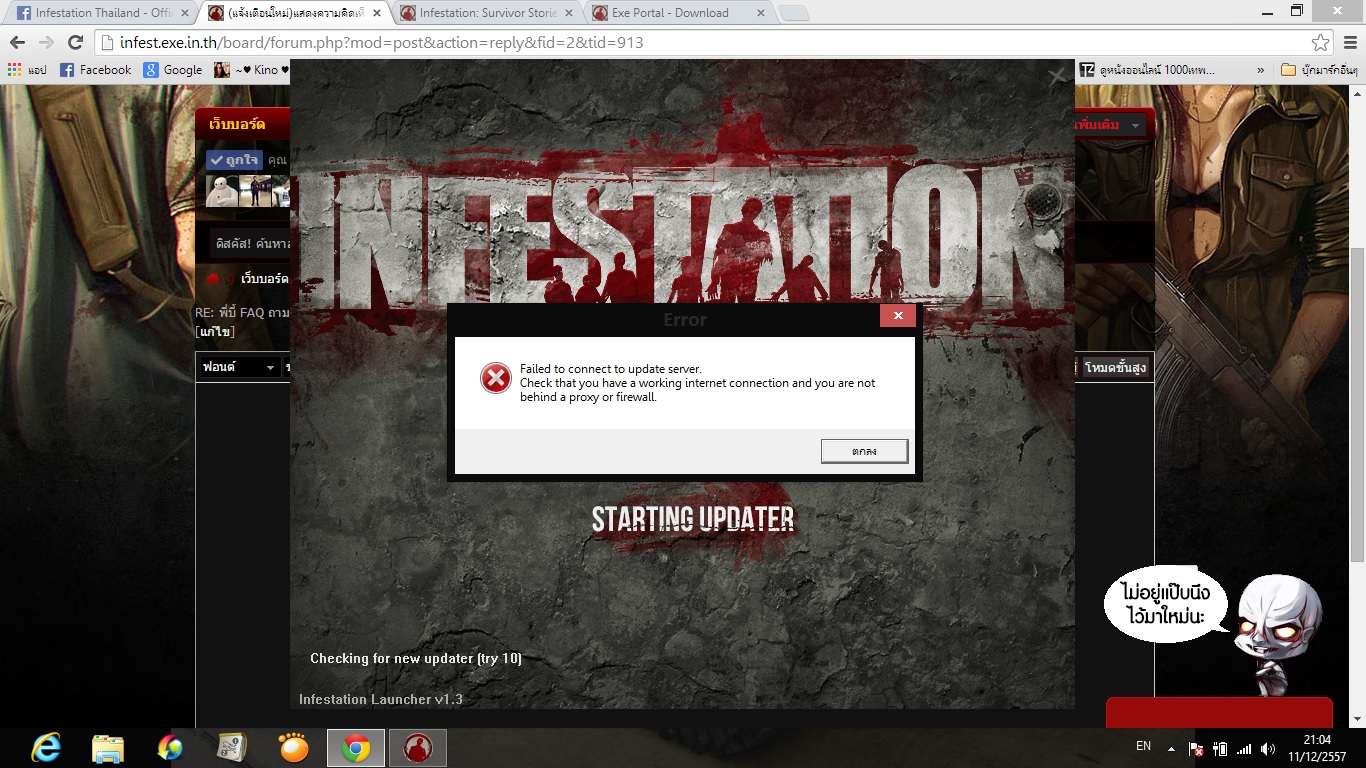Viewport: 1366px width, 768px height.
Task: Bookmark this page with the star icon
Action: [x=1320, y=43]
